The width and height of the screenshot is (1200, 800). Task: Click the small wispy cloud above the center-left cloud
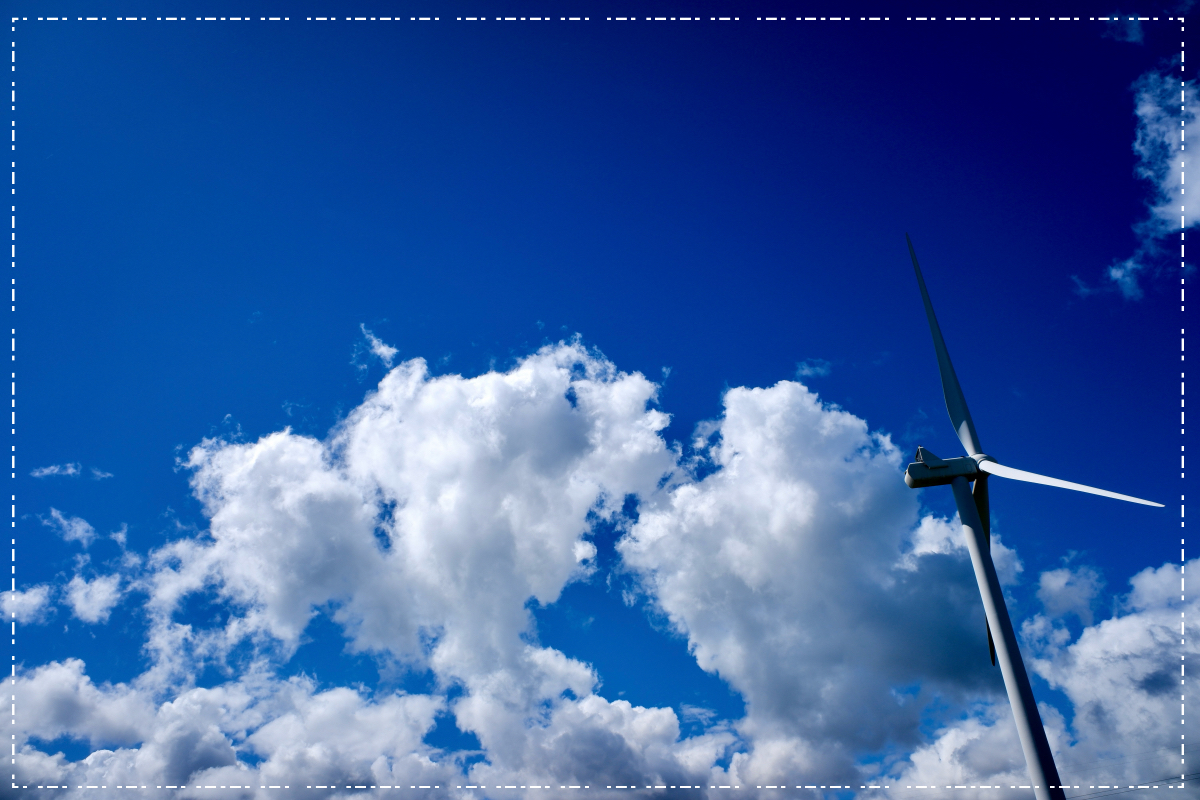(378, 347)
